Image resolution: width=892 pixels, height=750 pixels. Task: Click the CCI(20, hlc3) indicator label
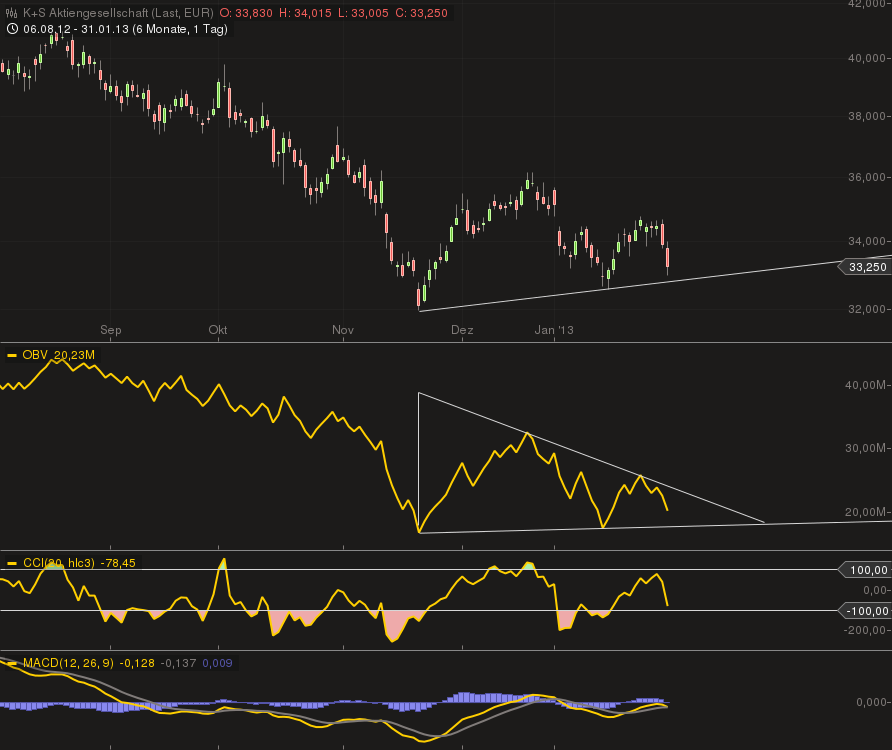click(x=59, y=563)
